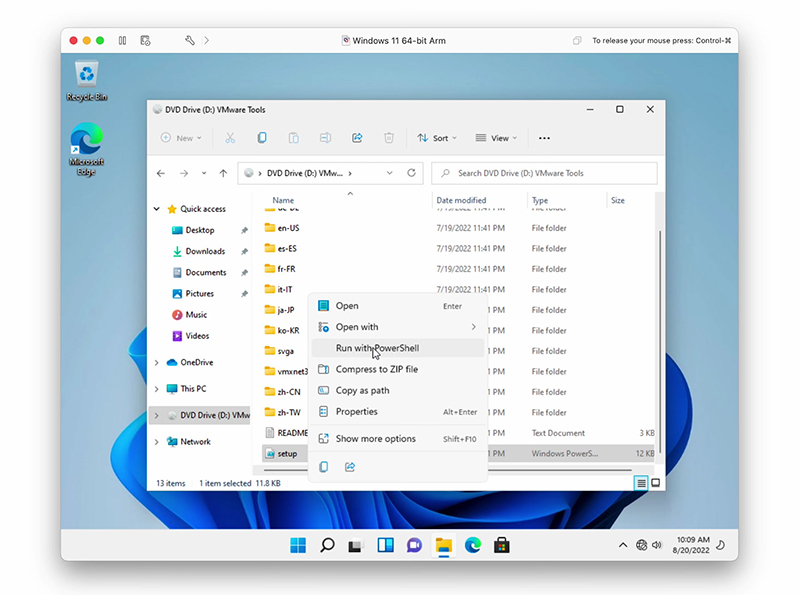Expand the OneDrive tree node
This screenshot has height=595, width=800.
157,362
